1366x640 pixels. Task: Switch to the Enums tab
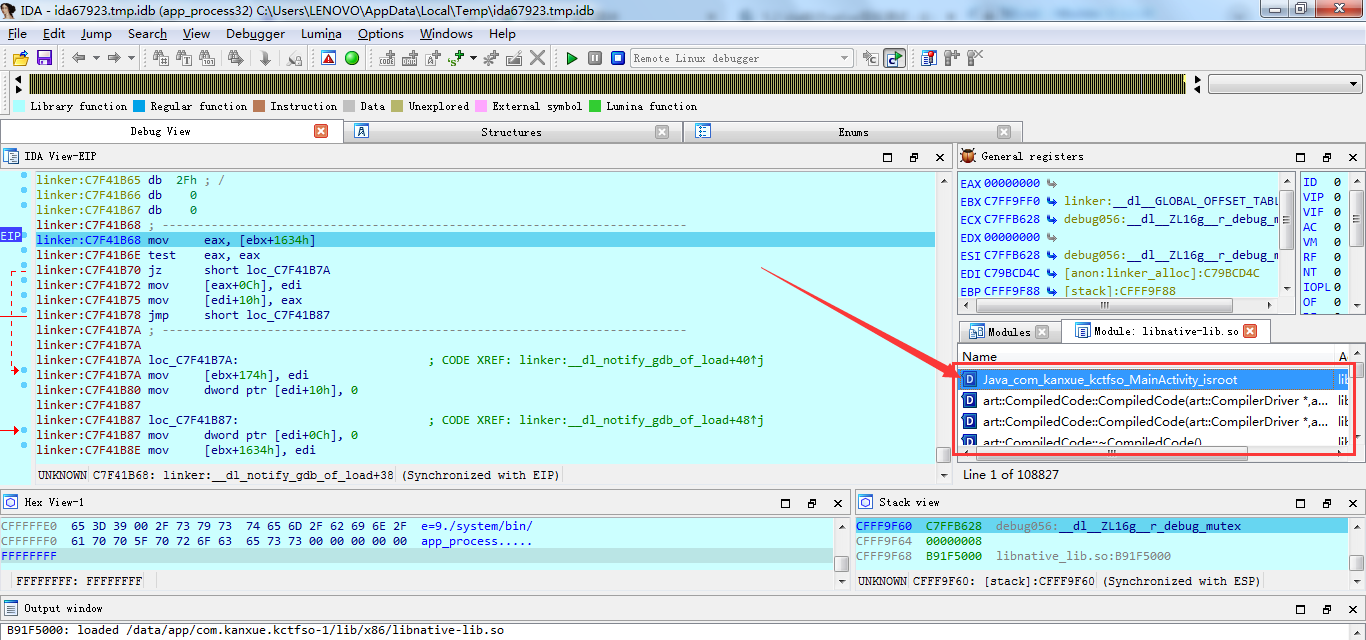pos(853,132)
